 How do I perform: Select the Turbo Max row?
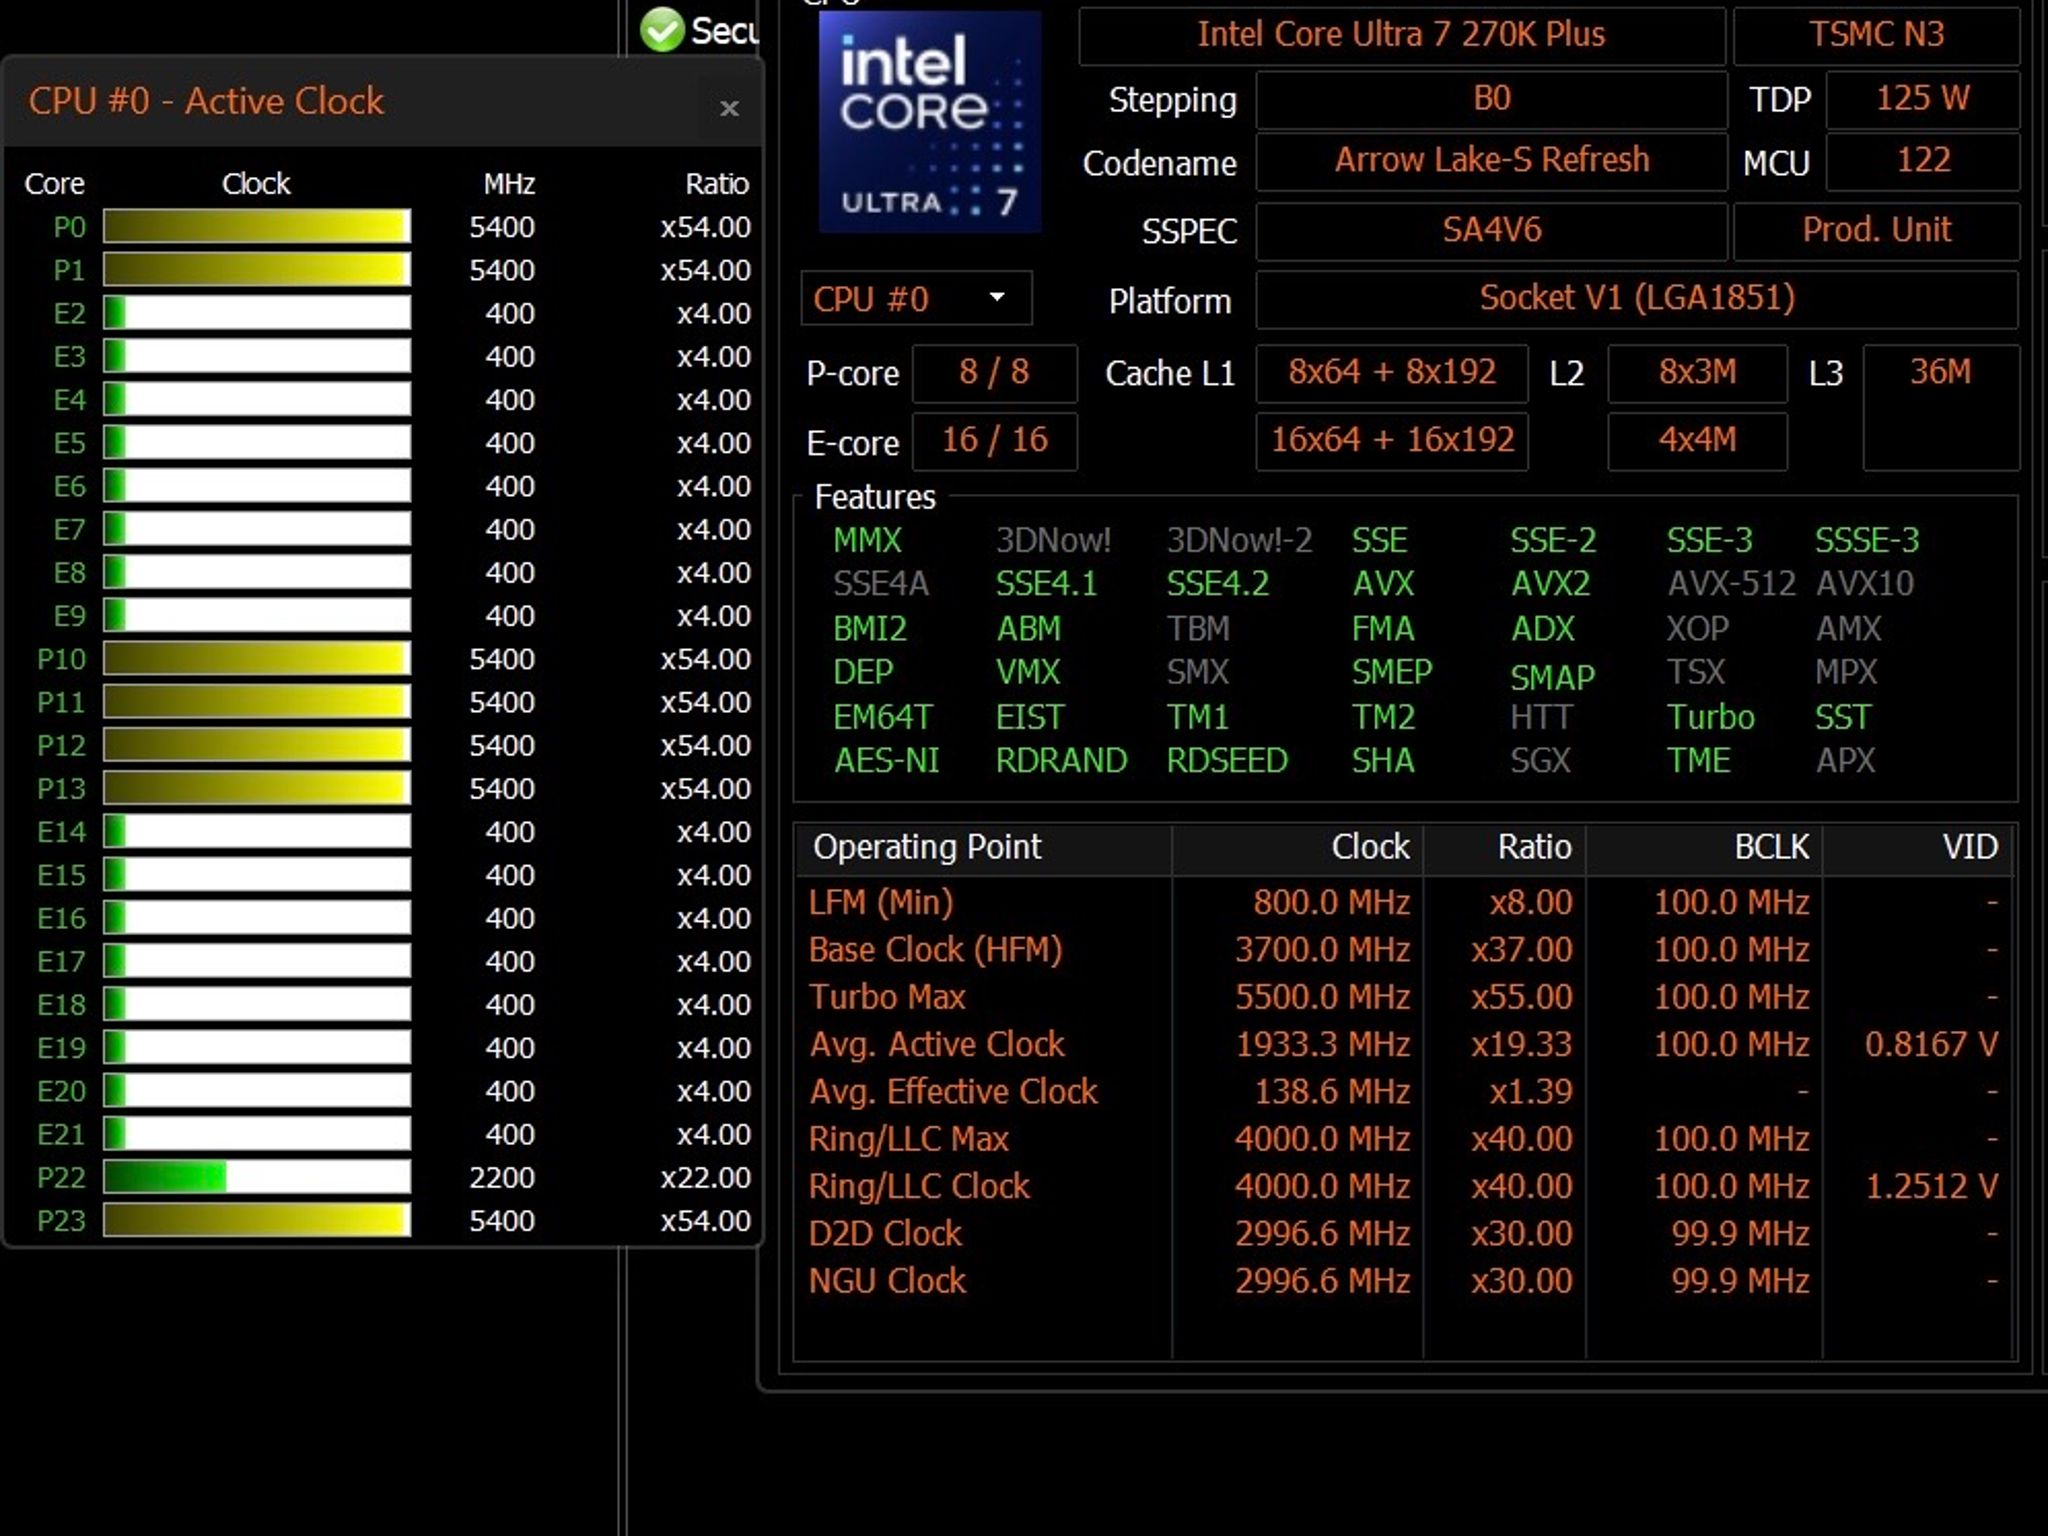1404,997
